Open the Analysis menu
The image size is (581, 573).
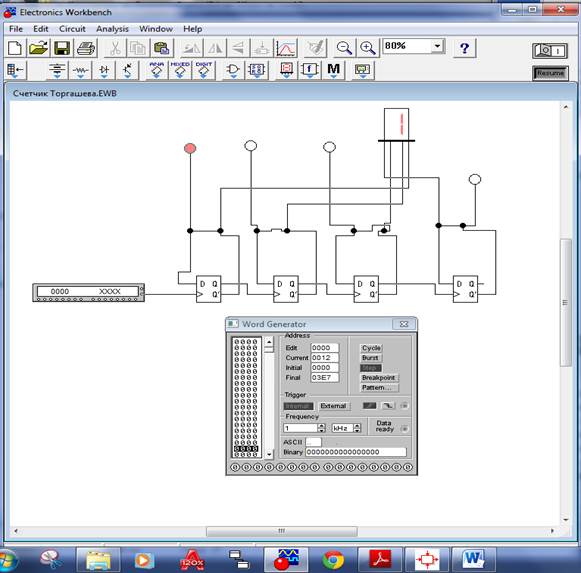click(112, 29)
